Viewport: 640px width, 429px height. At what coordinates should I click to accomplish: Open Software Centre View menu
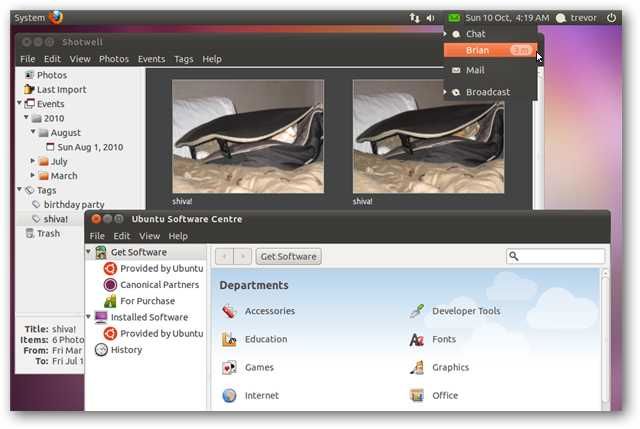(x=149, y=236)
